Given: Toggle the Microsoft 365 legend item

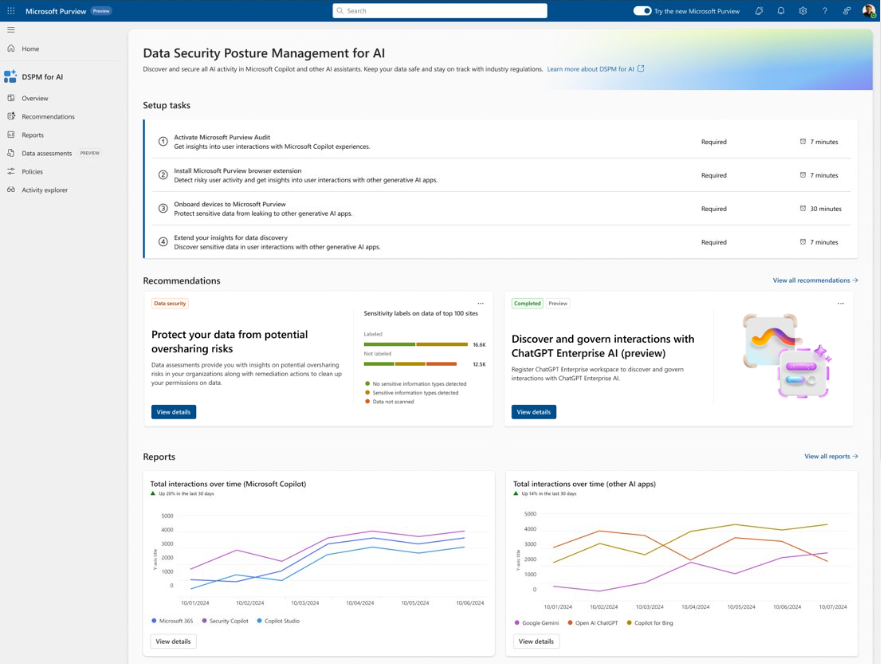Looking at the screenshot, I should coord(174,621).
